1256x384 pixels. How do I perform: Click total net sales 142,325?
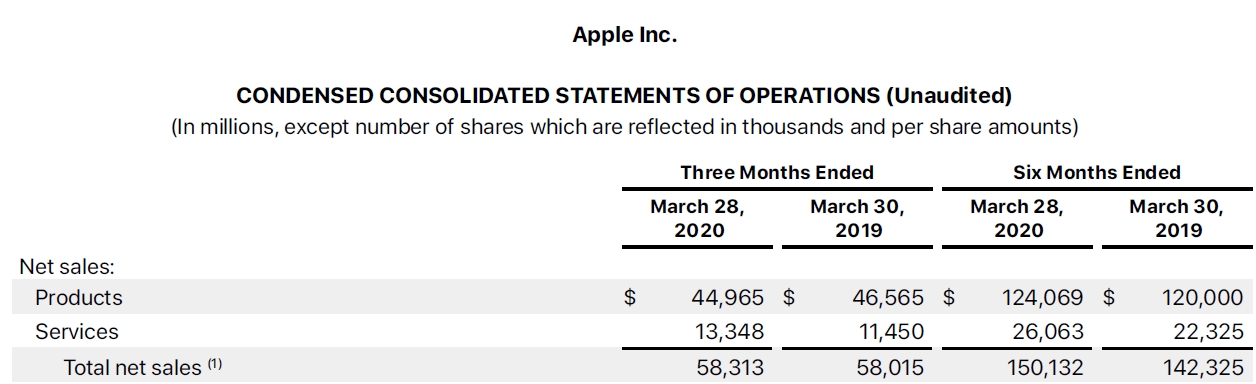pyautogui.click(x=1203, y=367)
